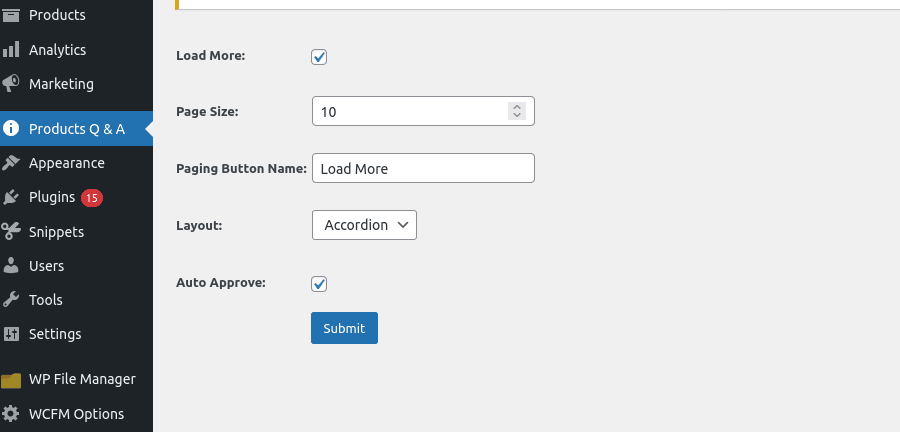Click the Tools wrench icon
This screenshot has height=432, width=900.
(11, 299)
